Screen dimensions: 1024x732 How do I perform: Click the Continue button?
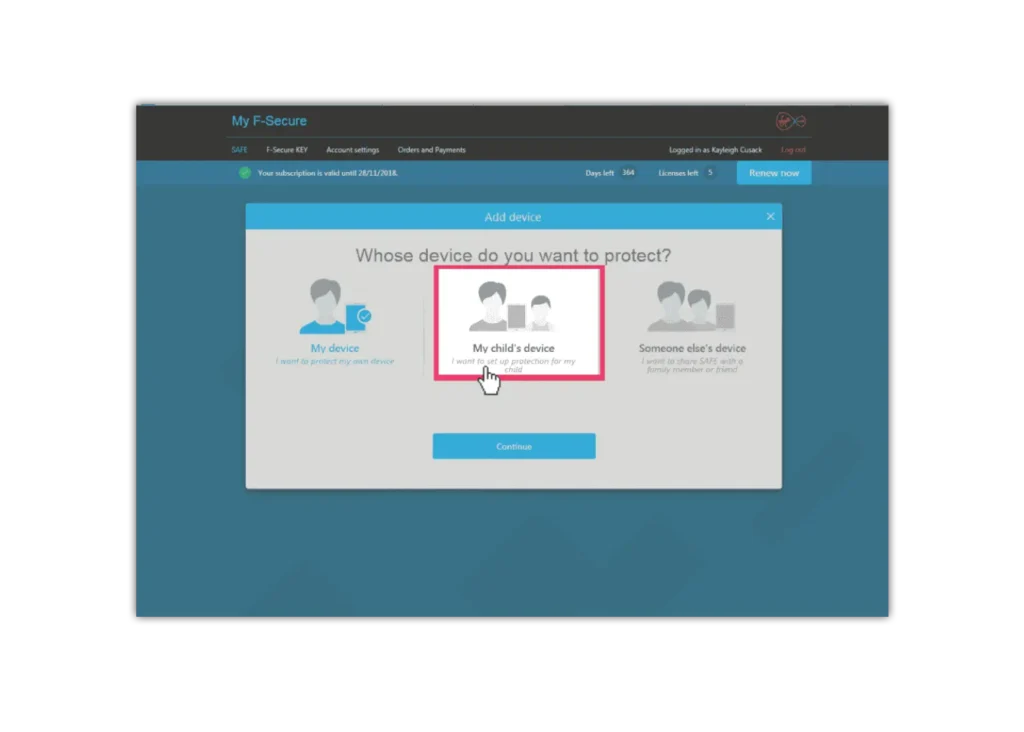tap(514, 446)
